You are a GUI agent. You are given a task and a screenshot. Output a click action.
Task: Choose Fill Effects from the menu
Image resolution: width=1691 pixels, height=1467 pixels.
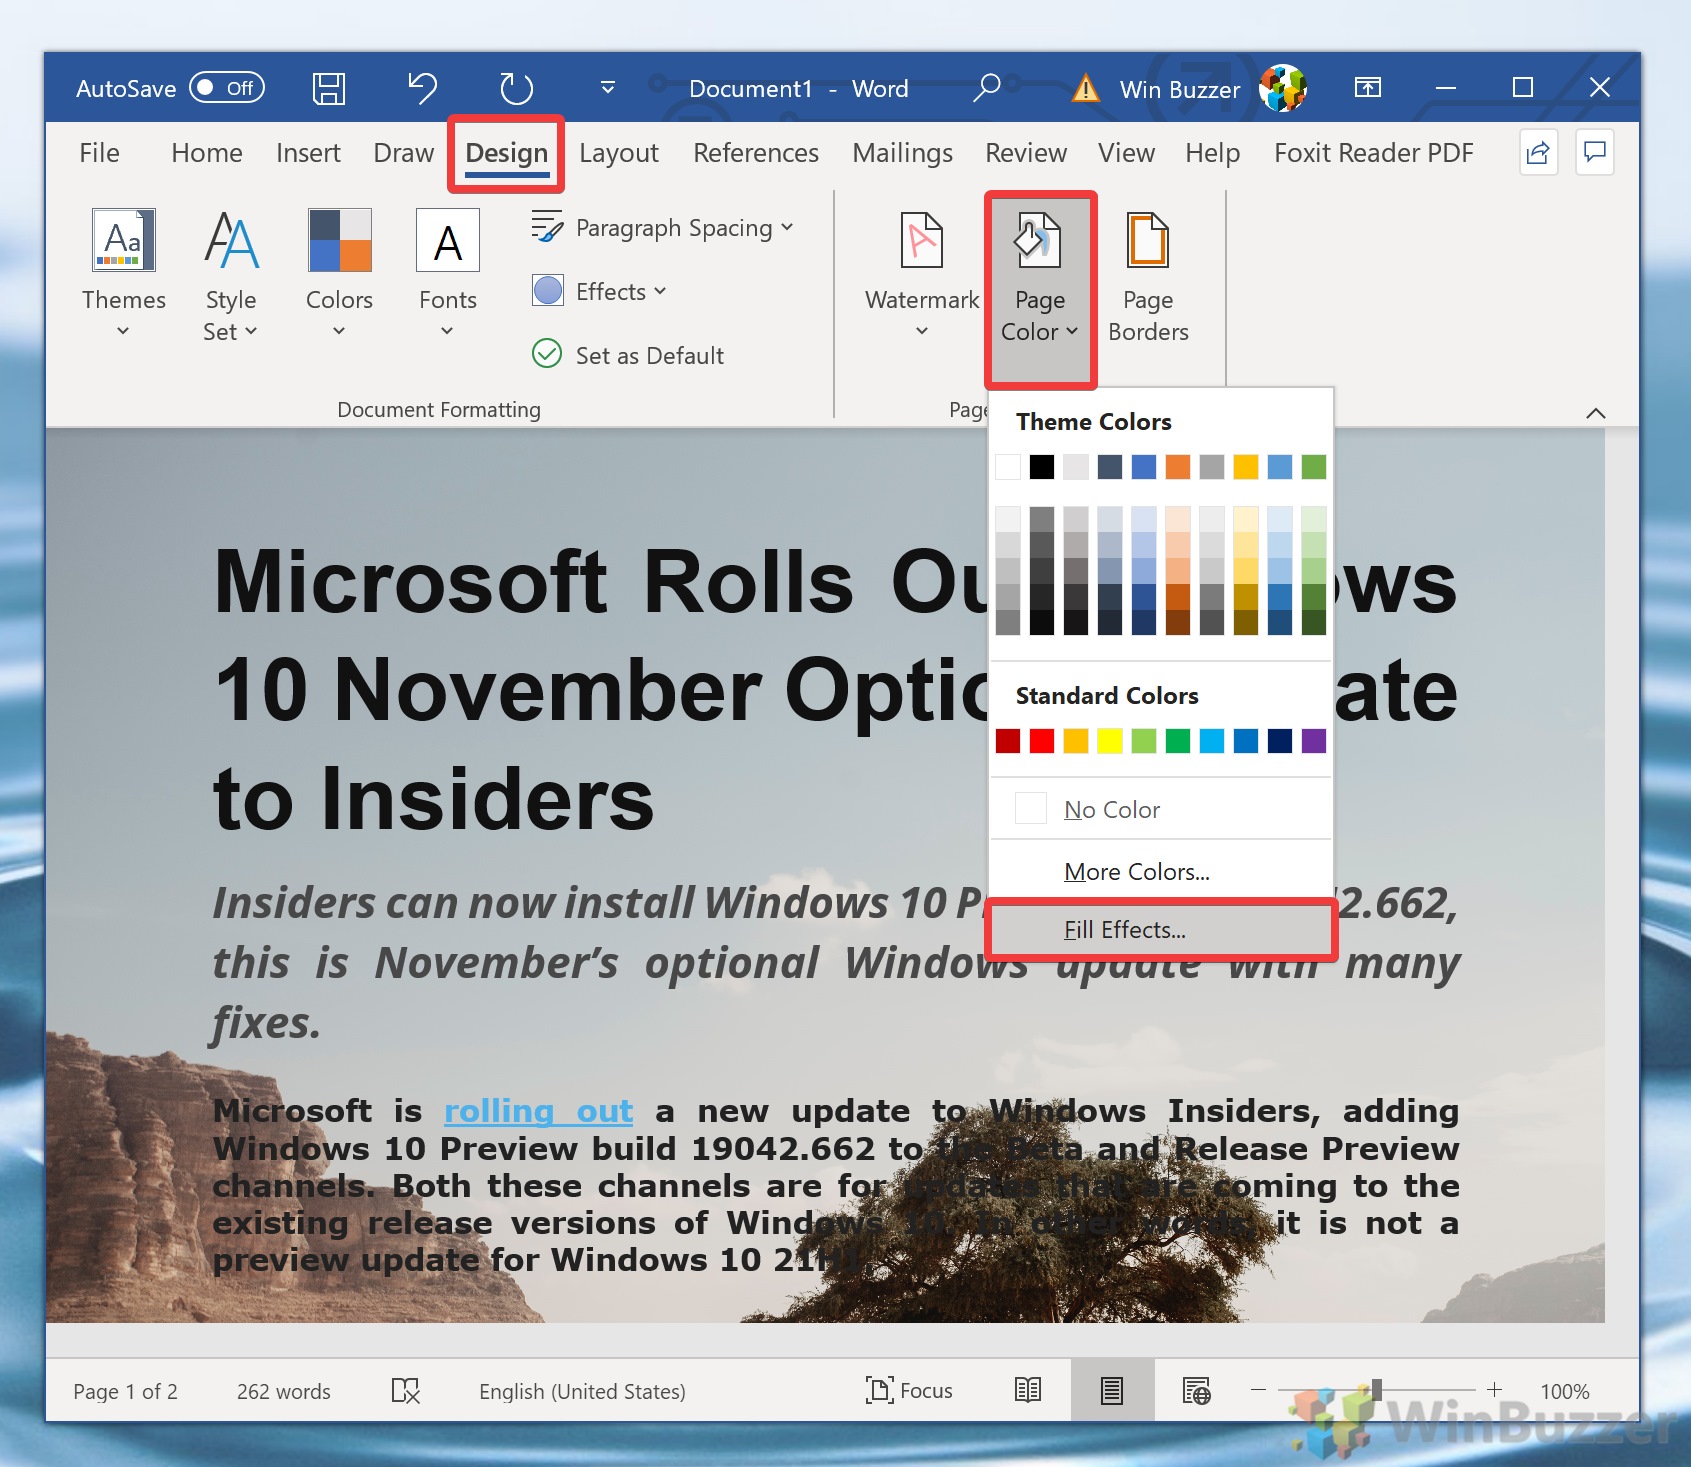click(x=1124, y=930)
